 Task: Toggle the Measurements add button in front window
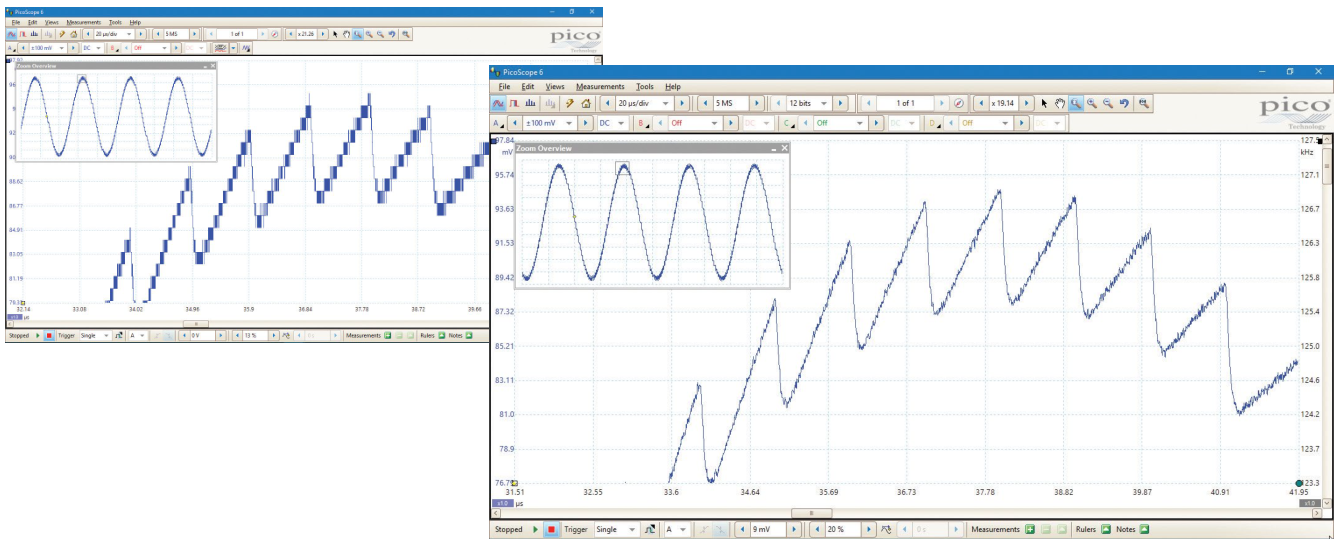[1028, 529]
